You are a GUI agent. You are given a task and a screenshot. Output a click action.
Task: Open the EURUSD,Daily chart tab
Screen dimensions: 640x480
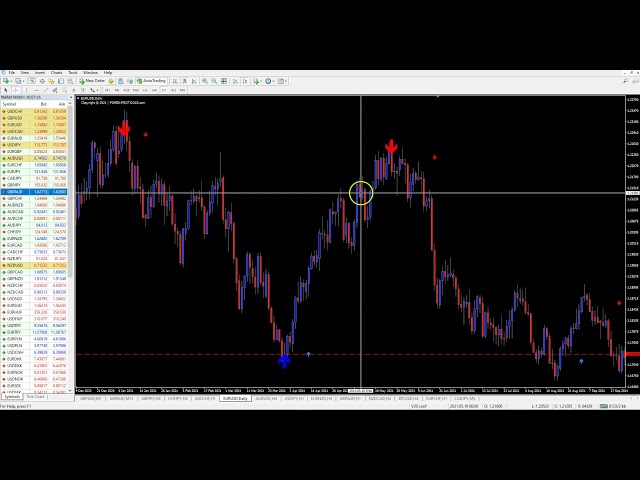pyautogui.click(x=235, y=398)
